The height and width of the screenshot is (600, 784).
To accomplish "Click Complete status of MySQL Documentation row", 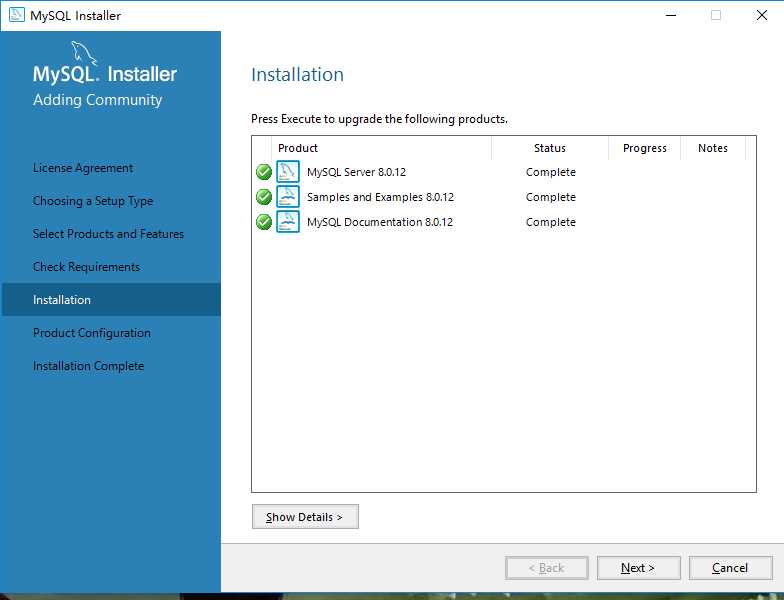I will (x=550, y=222).
